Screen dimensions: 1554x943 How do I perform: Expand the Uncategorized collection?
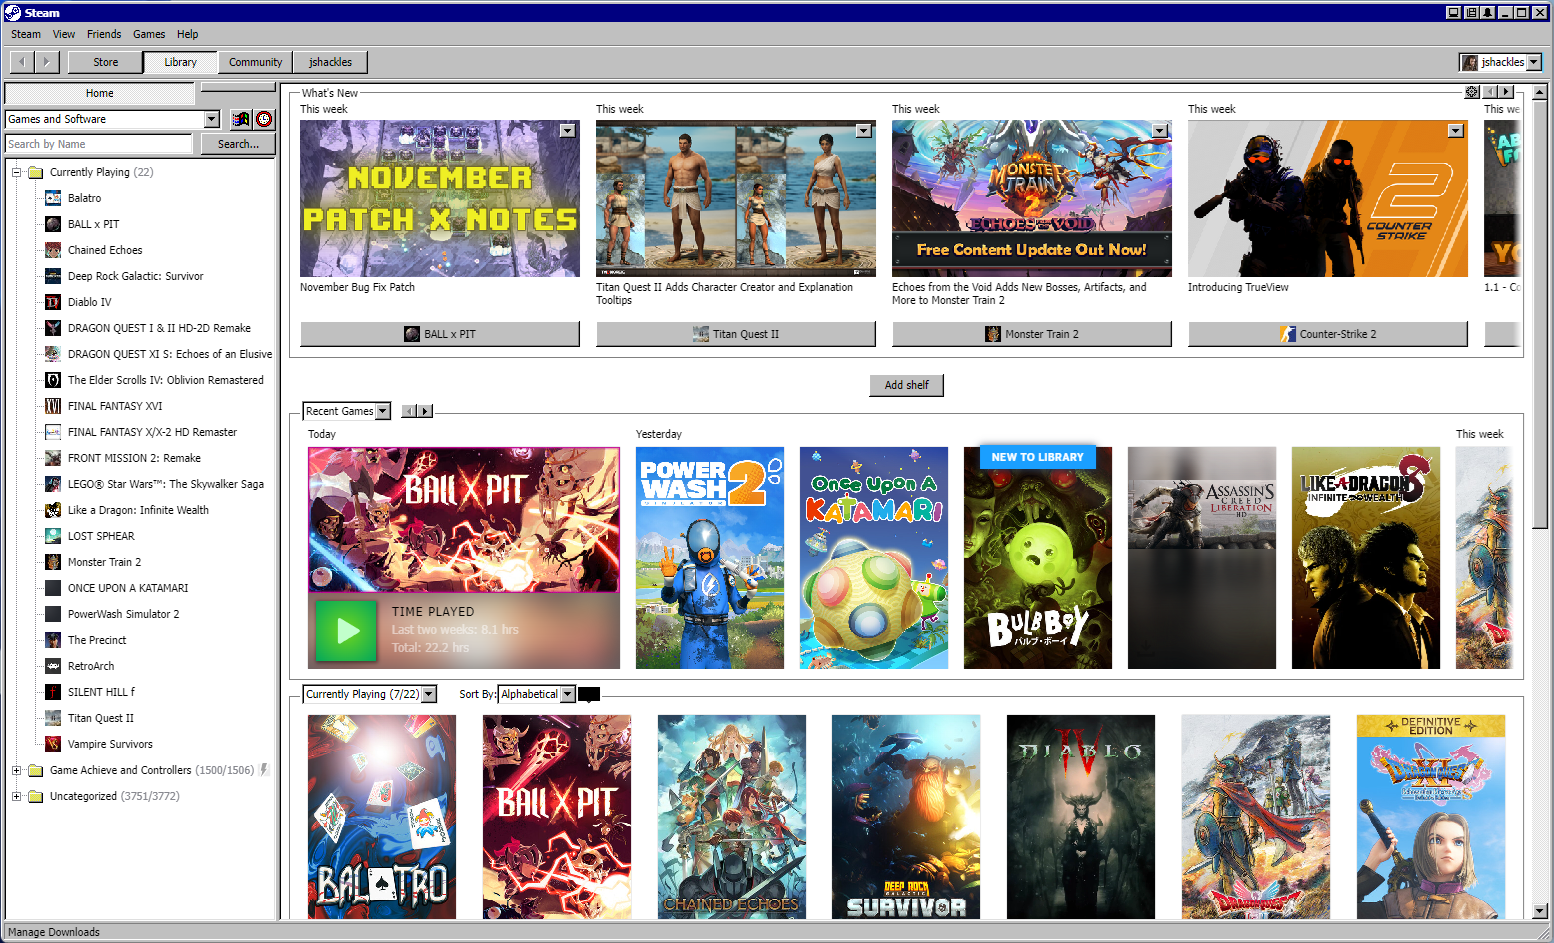coord(17,796)
